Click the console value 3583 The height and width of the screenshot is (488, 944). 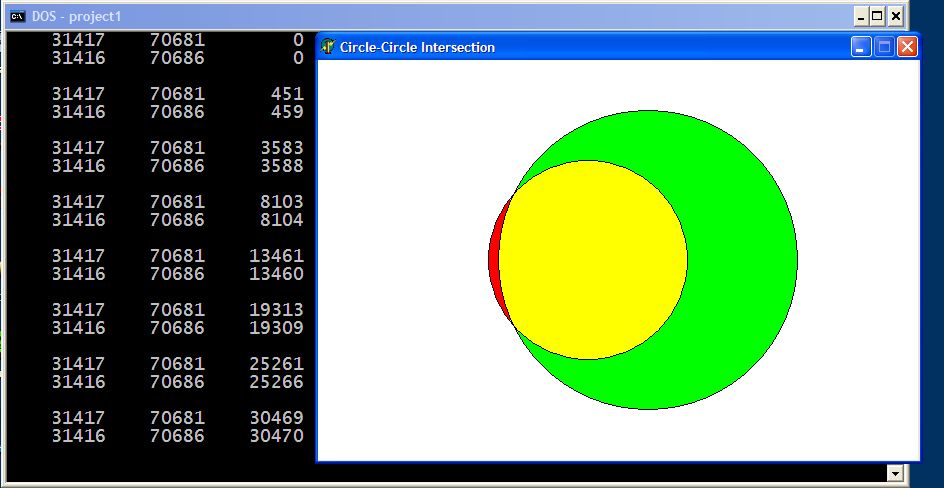pyautogui.click(x=280, y=148)
